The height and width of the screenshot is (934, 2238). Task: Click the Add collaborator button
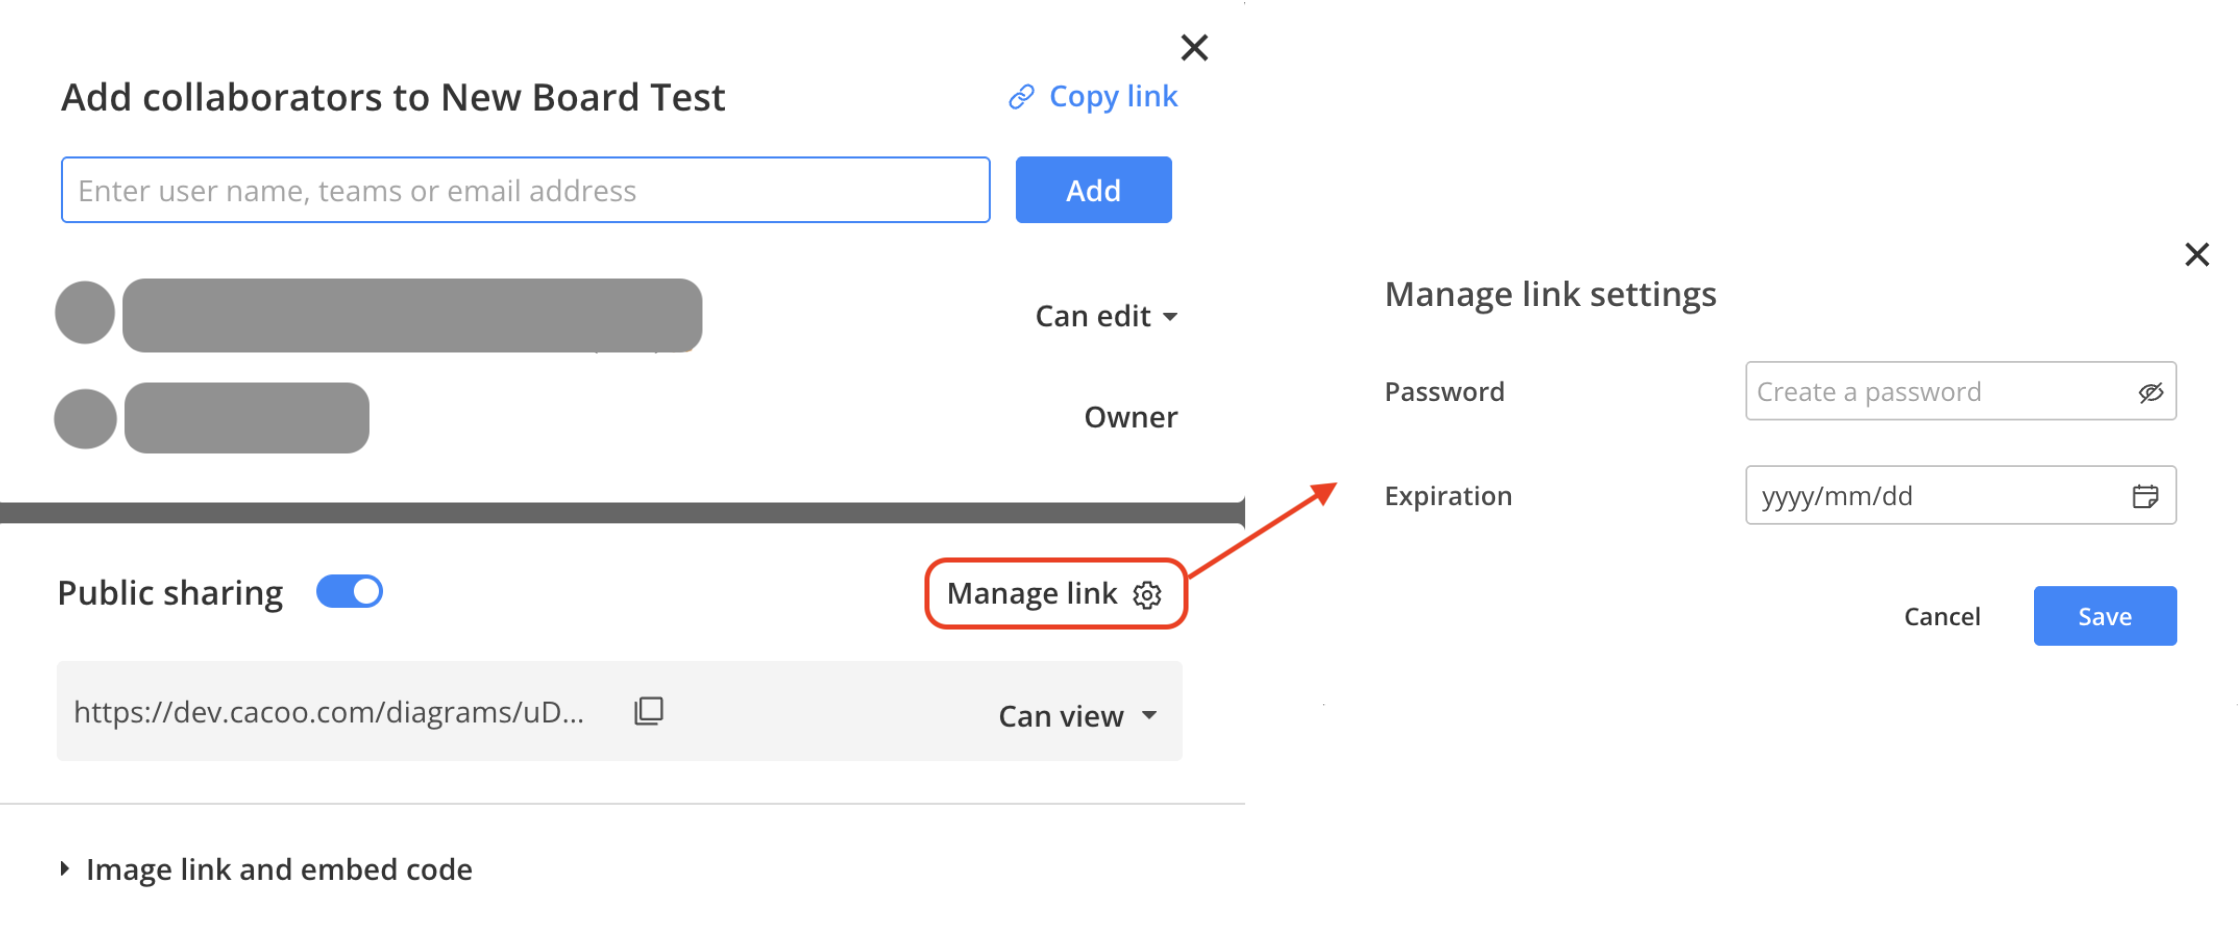pos(1093,190)
